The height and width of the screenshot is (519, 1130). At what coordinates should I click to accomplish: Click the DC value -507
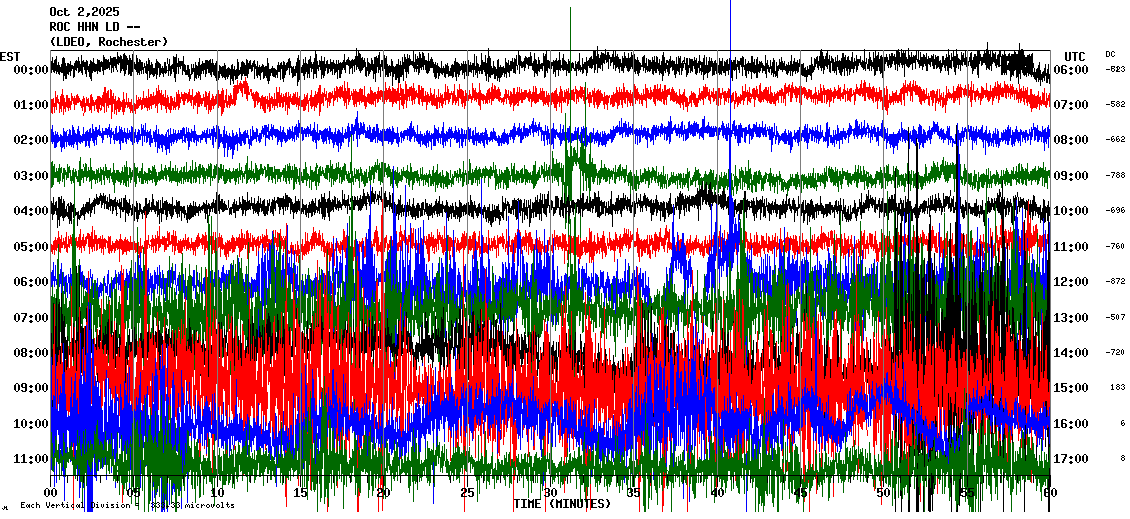[x=1116, y=318]
